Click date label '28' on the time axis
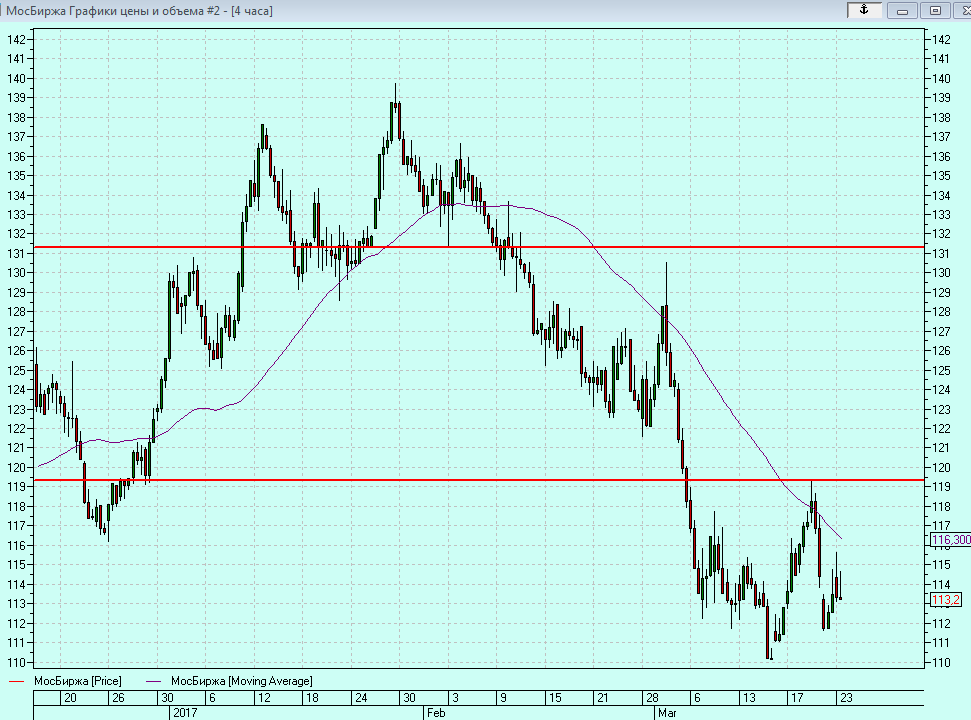The image size is (971, 720). tap(652, 698)
